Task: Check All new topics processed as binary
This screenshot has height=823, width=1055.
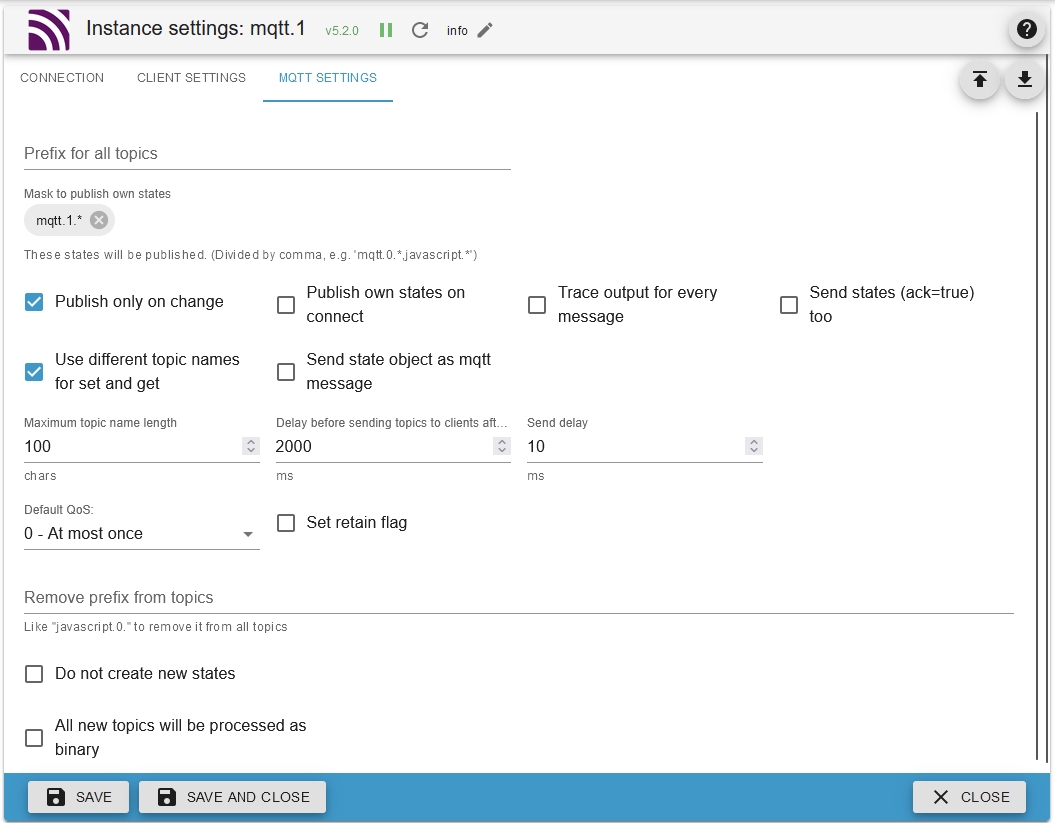Action: coord(34,738)
